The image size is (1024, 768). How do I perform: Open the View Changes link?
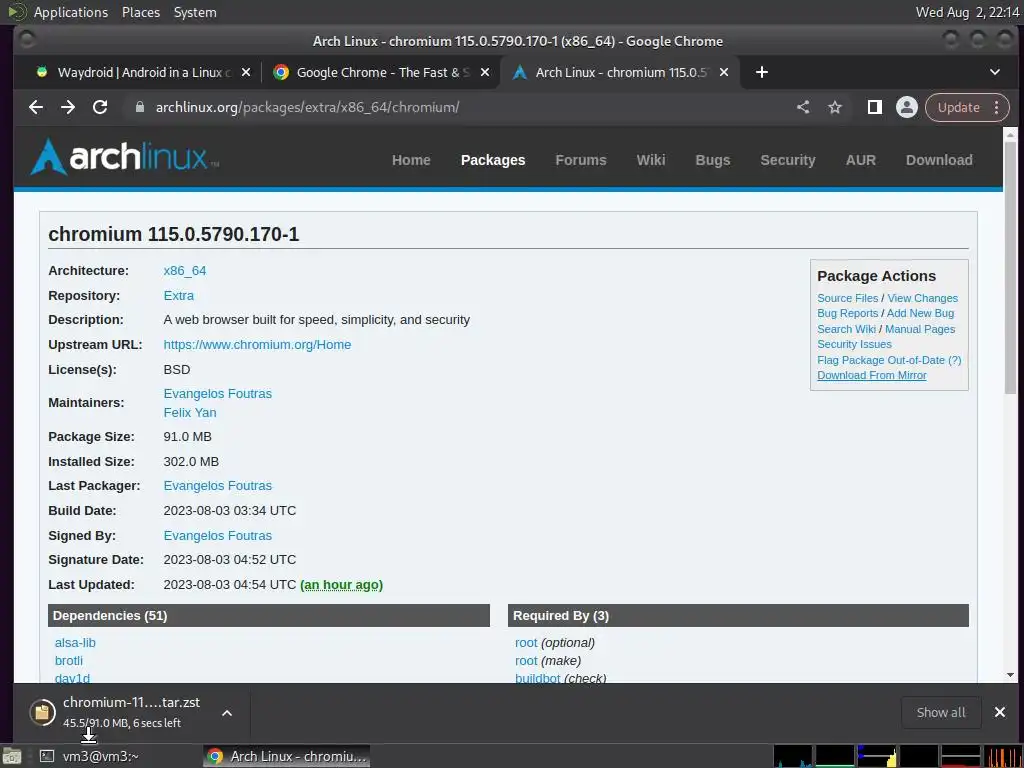point(922,298)
